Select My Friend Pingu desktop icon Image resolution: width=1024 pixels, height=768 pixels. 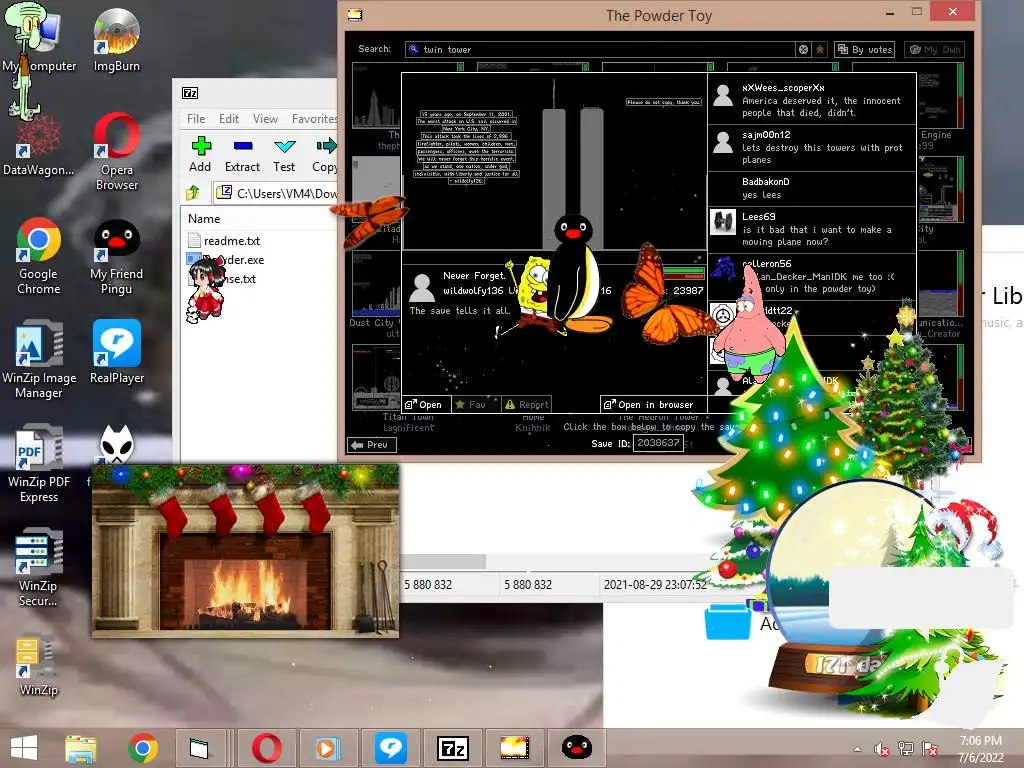tap(116, 256)
